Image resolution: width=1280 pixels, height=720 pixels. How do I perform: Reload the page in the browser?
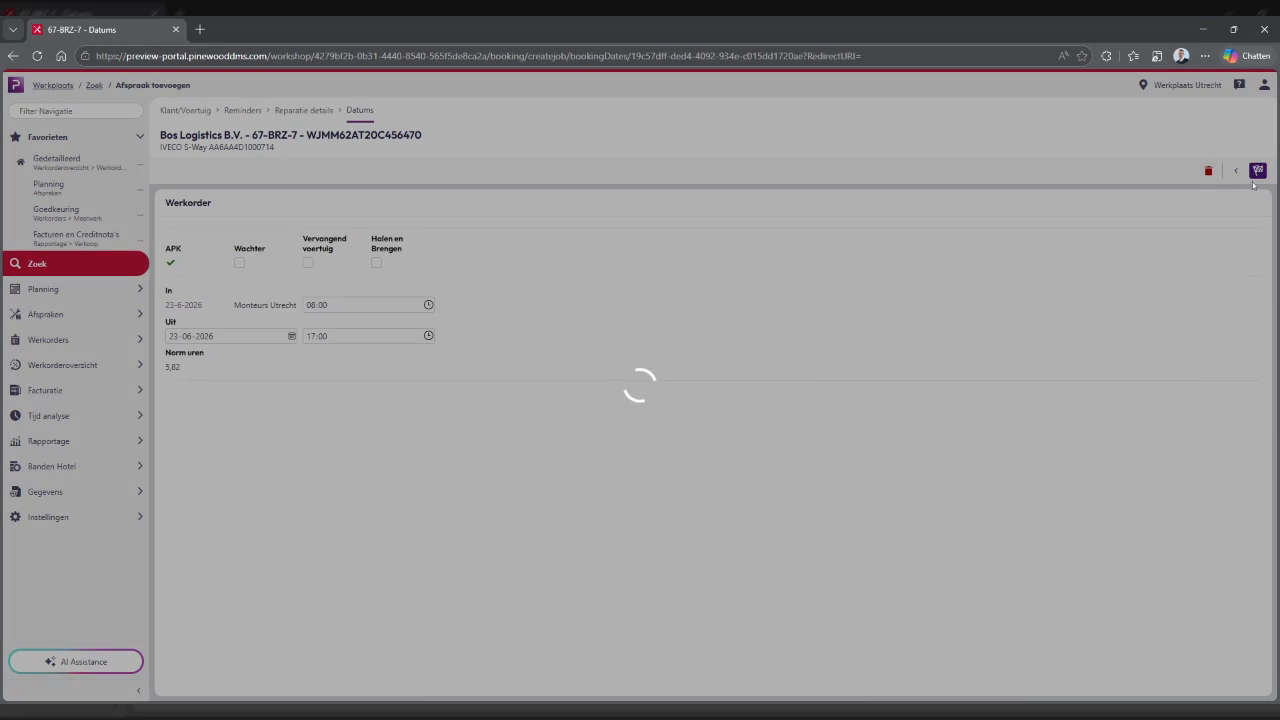(37, 56)
